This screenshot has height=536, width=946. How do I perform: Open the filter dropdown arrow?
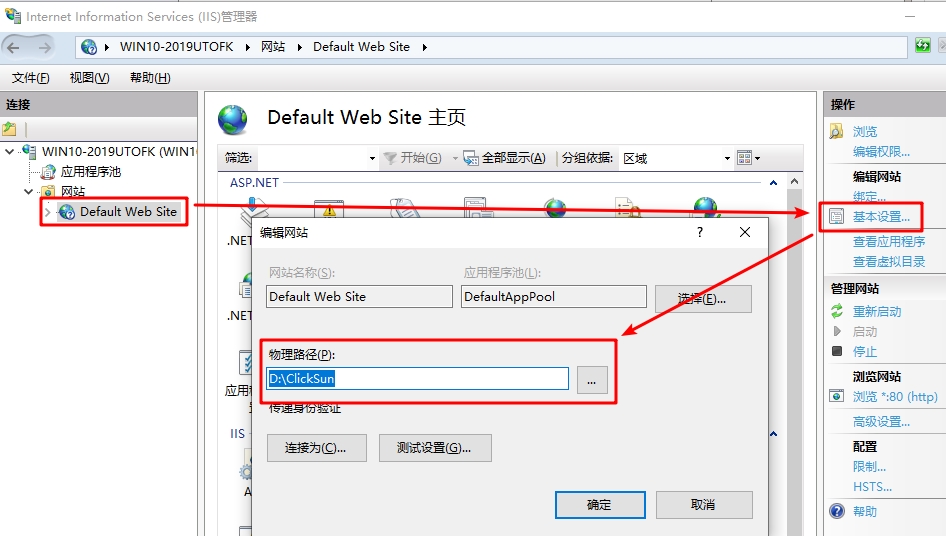(372, 159)
